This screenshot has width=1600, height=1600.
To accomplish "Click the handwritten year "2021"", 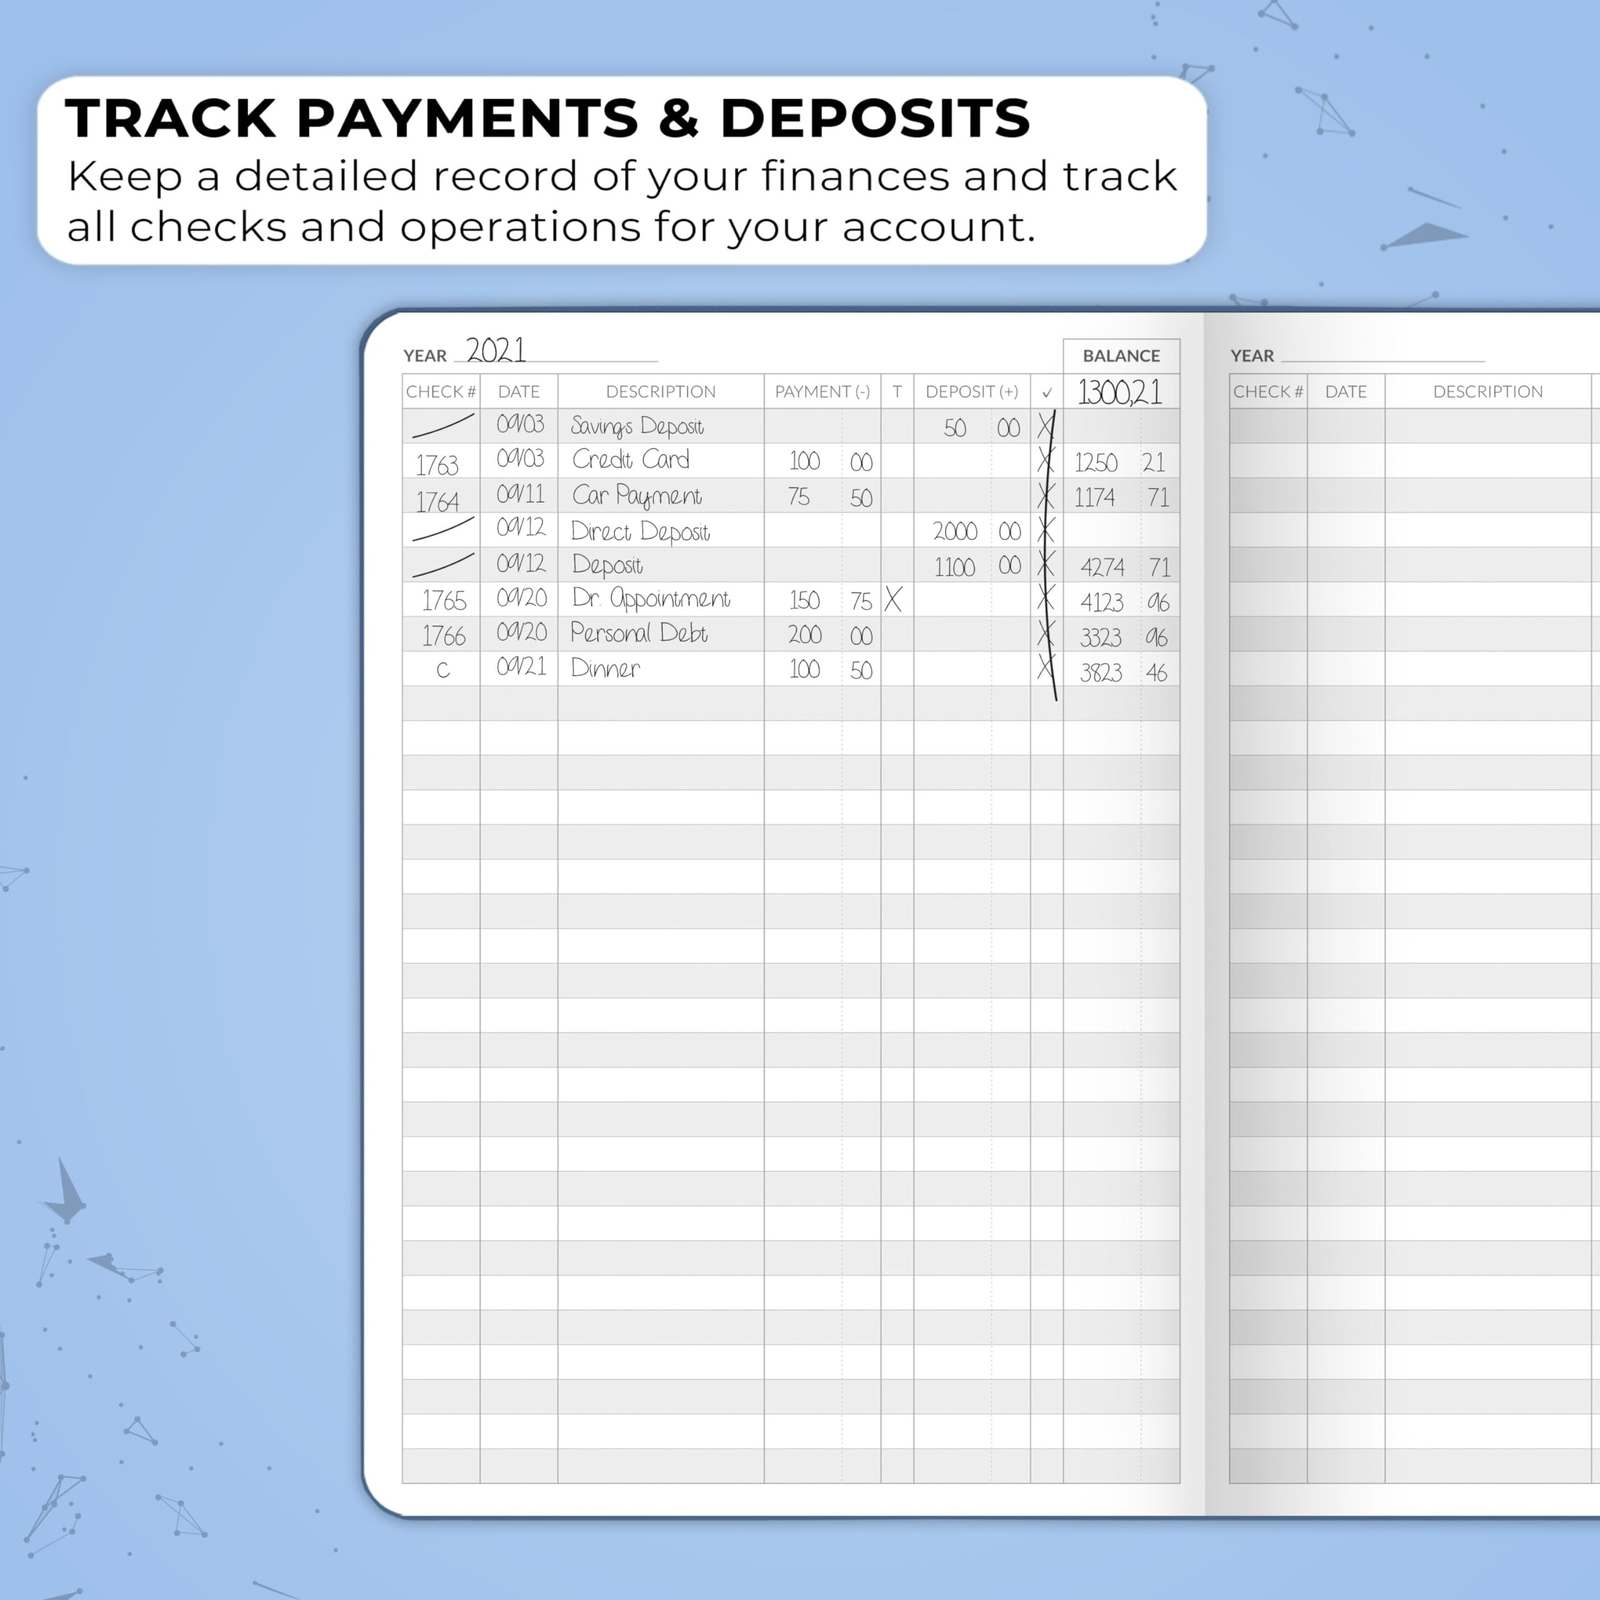I will click(496, 350).
